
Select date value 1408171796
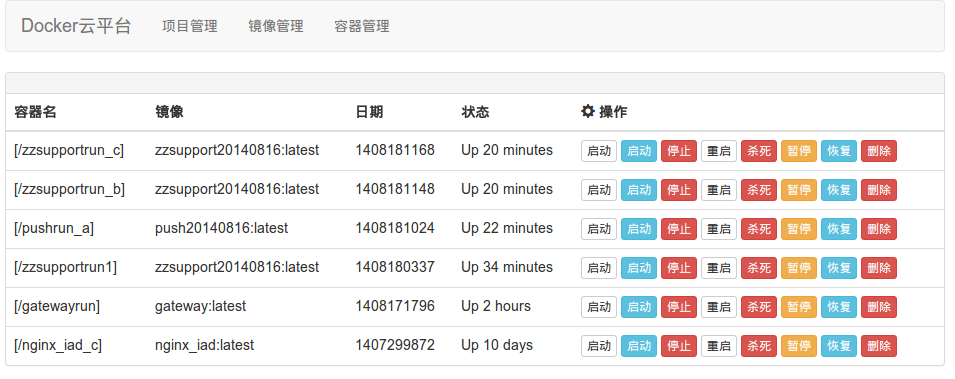pyautogui.click(x=395, y=306)
